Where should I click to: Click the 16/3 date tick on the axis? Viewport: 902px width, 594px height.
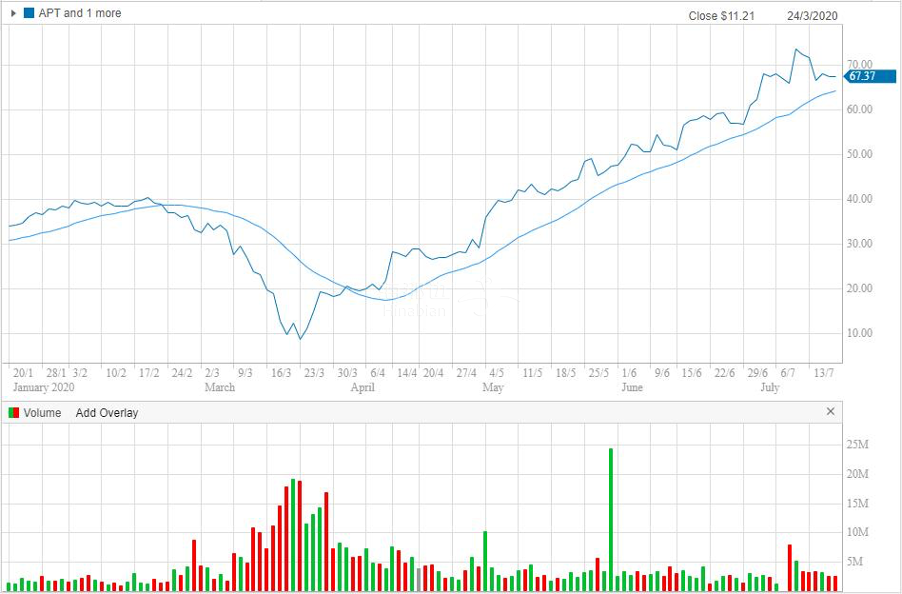point(281,373)
